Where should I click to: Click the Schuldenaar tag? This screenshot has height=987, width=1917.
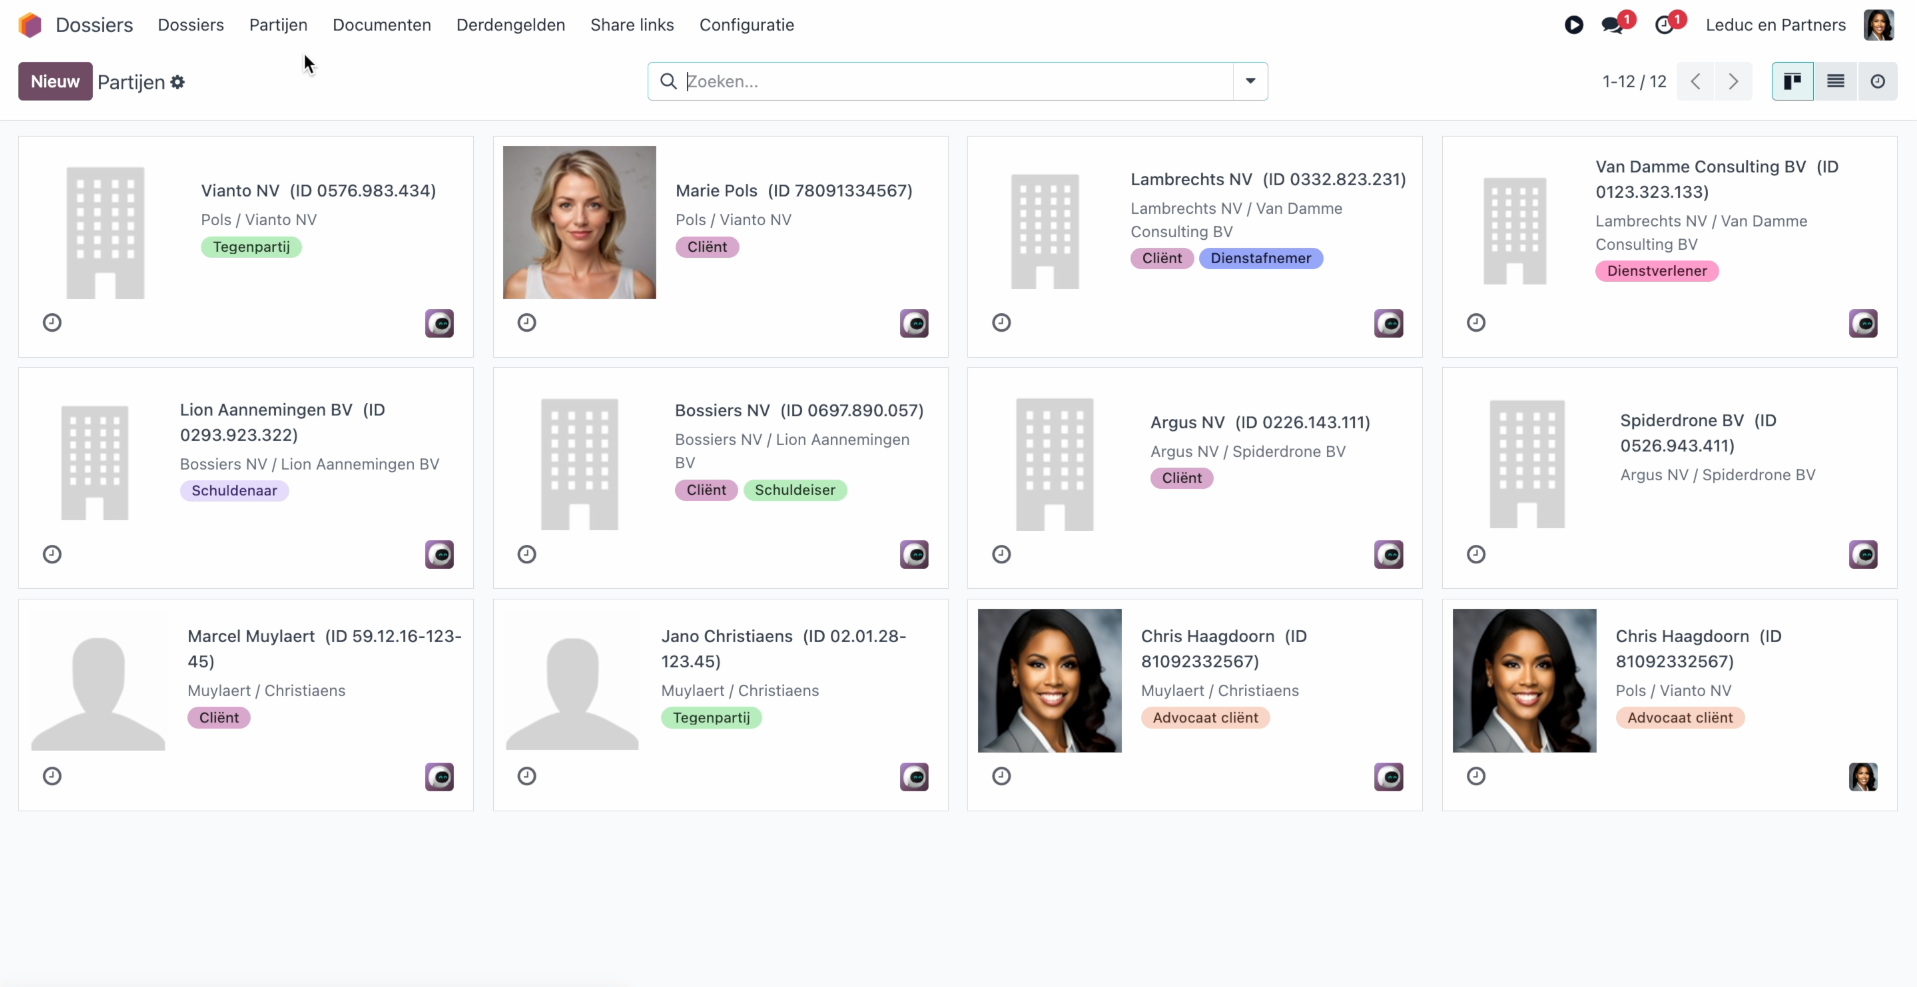click(x=234, y=491)
